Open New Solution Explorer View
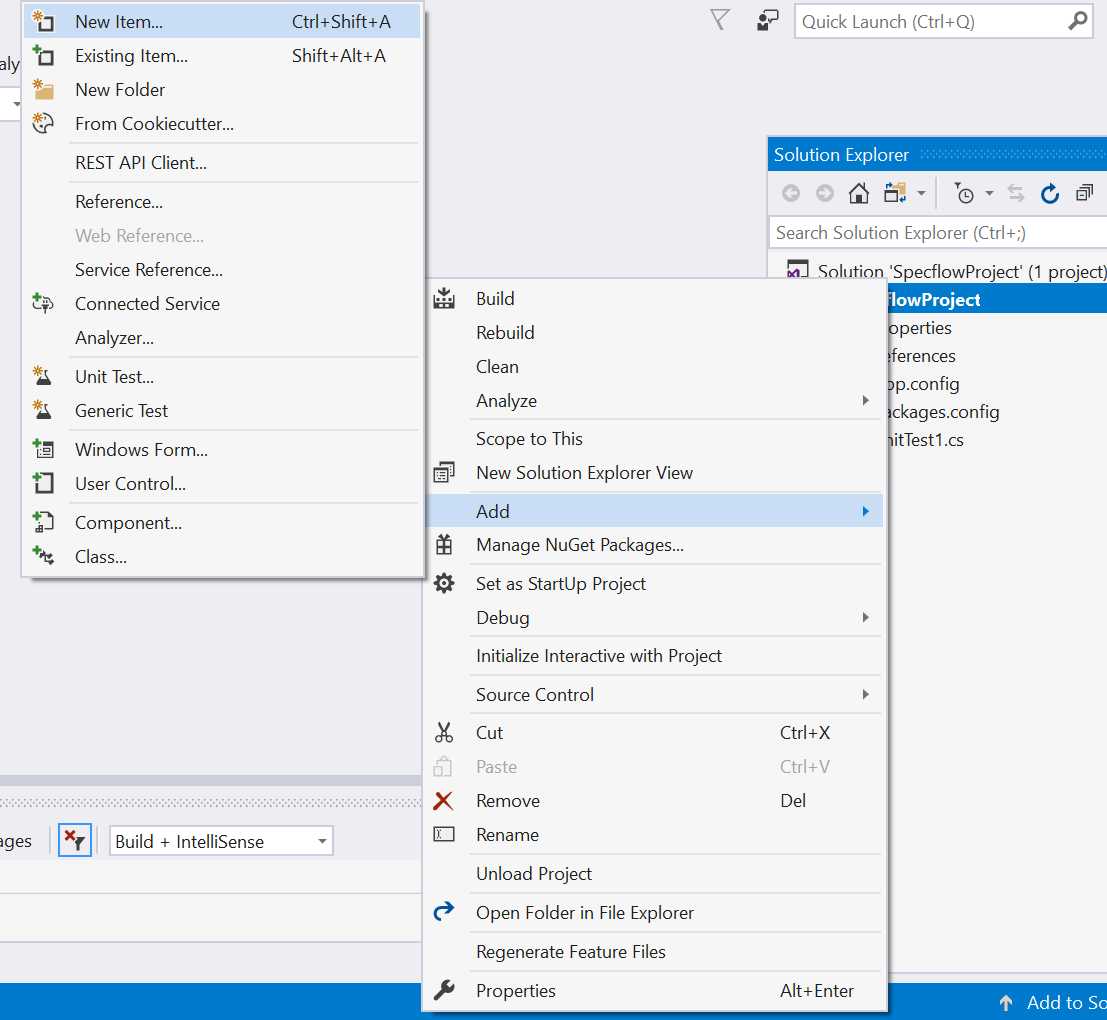1107x1020 pixels. pyautogui.click(x=654, y=473)
